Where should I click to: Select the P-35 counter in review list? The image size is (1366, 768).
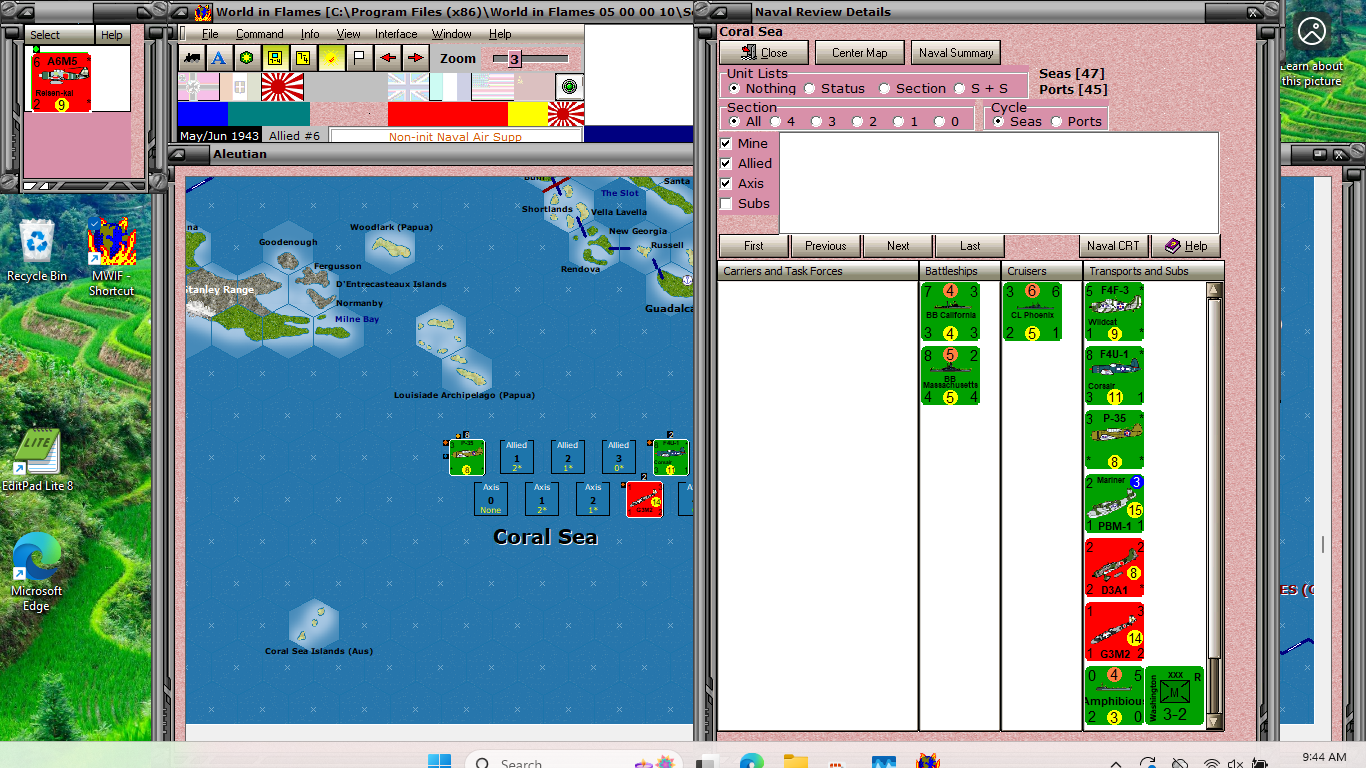click(x=1114, y=440)
